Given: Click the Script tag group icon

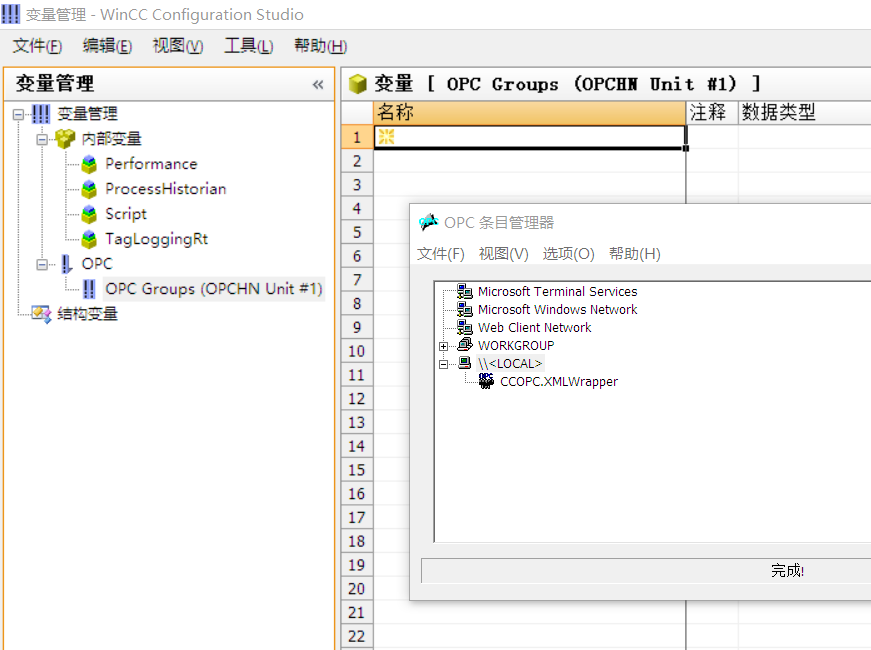Looking at the screenshot, I should coord(89,214).
